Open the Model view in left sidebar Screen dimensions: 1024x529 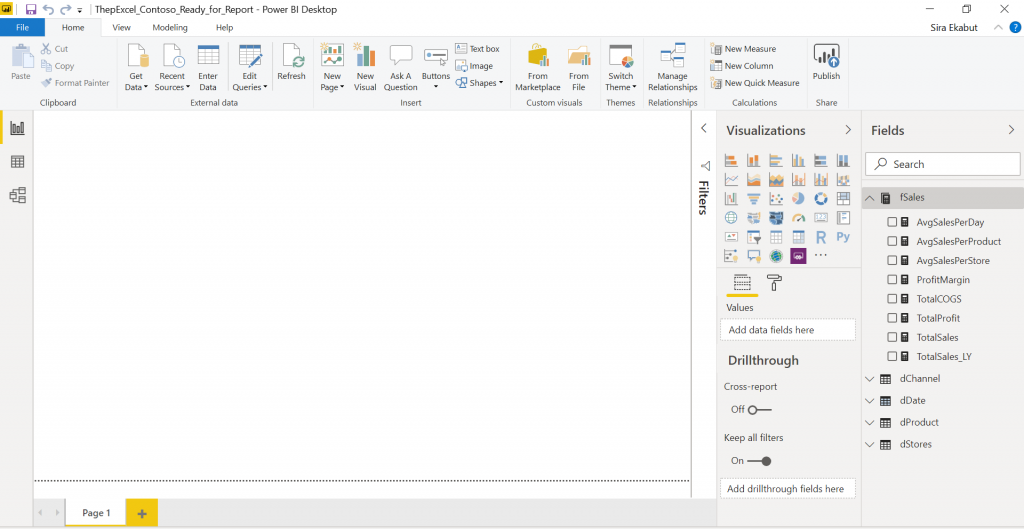(x=18, y=195)
